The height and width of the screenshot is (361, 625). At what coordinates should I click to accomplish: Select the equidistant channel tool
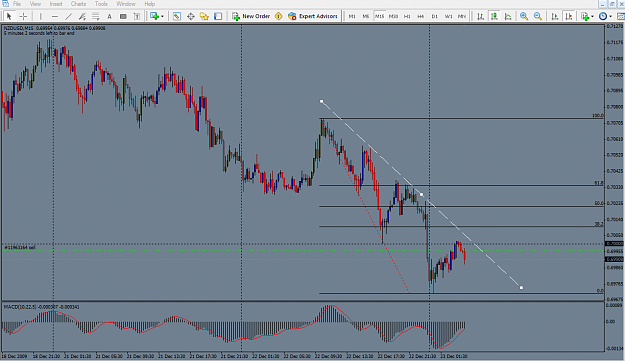(x=82, y=16)
